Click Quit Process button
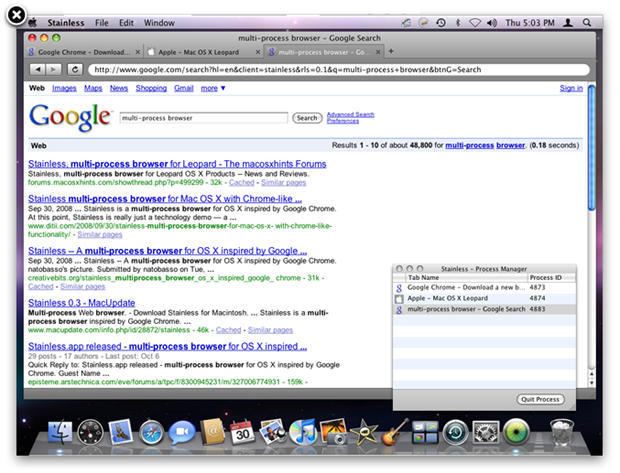This screenshot has height=473, width=620. pyautogui.click(x=540, y=399)
